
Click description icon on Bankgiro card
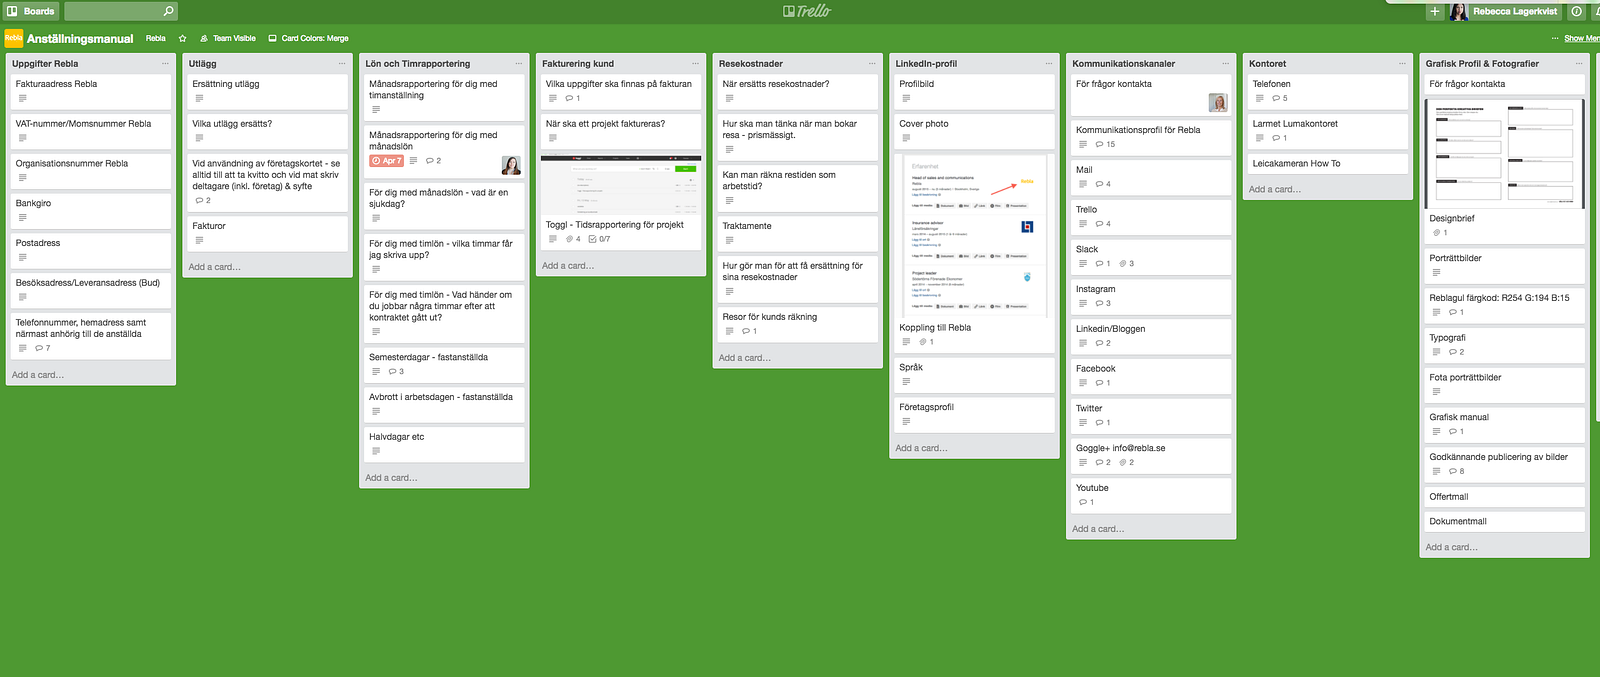point(23,217)
